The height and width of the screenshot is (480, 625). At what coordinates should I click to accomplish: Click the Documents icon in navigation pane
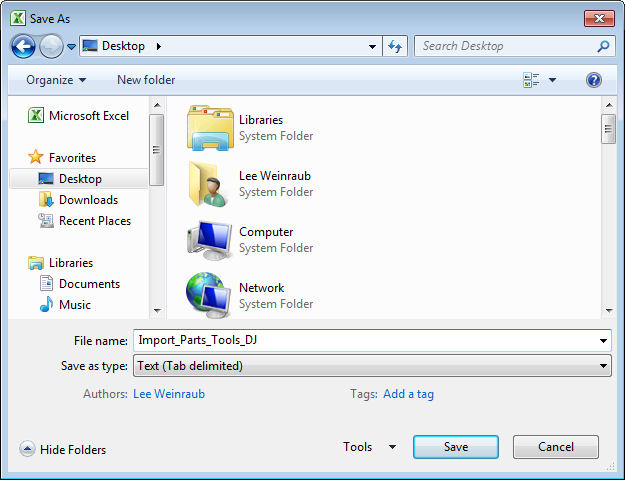(46, 283)
